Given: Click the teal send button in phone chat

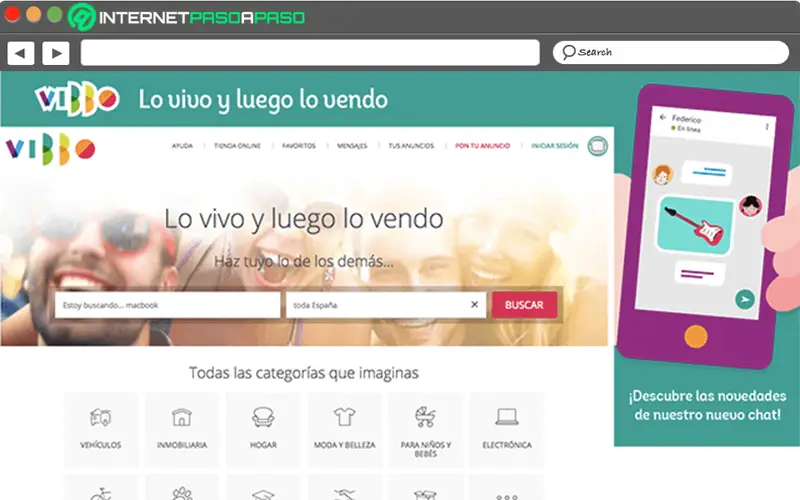Looking at the screenshot, I should [745, 299].
